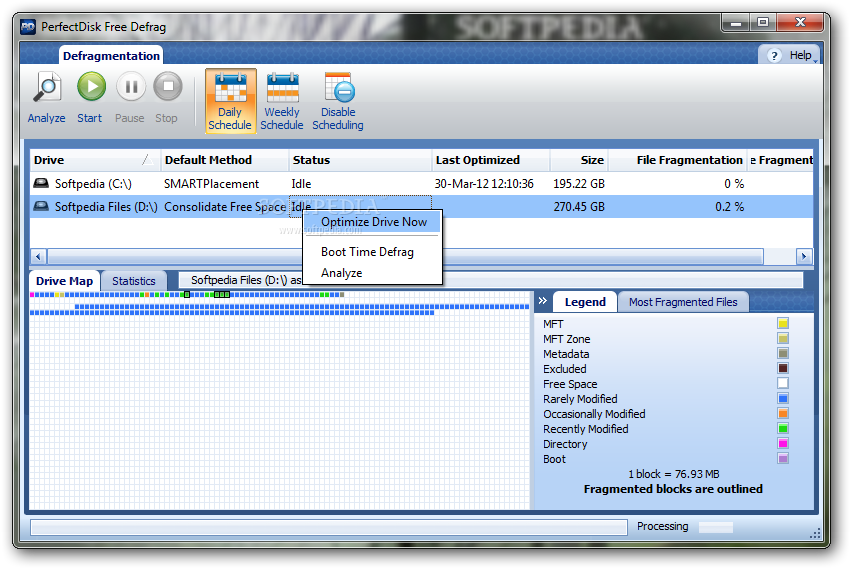Click the 30-Mar-12 12:10:36 last optimized cell
Image resolution: width=851 pixels, height=569 pixels.
pos(484,184)
